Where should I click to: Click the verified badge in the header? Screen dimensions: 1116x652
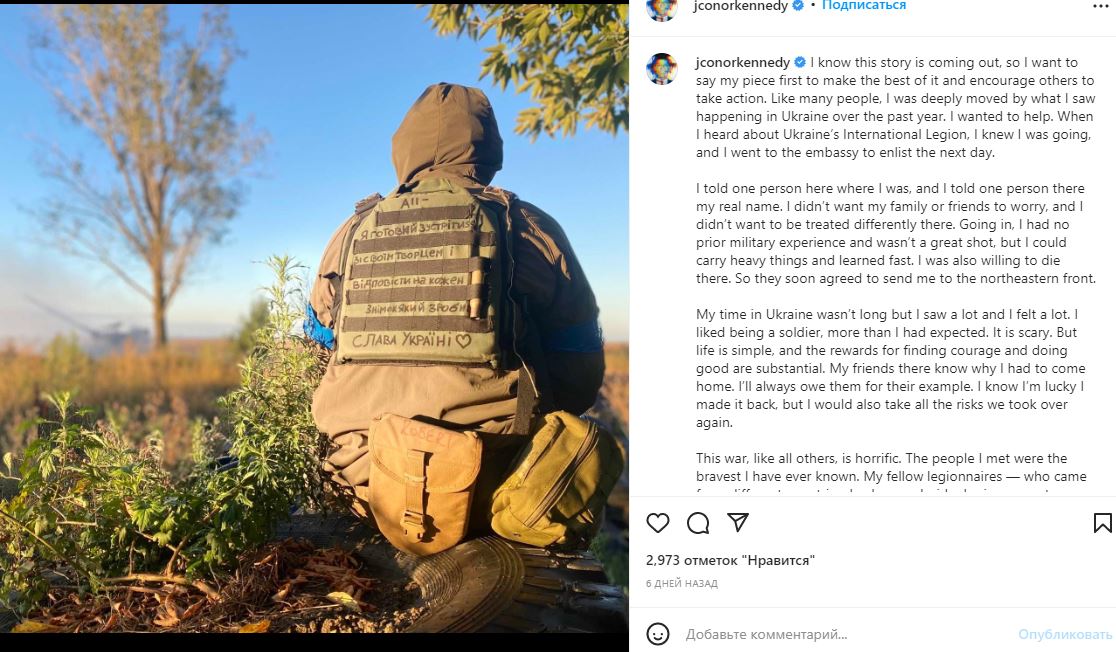[x=798, y=6]
